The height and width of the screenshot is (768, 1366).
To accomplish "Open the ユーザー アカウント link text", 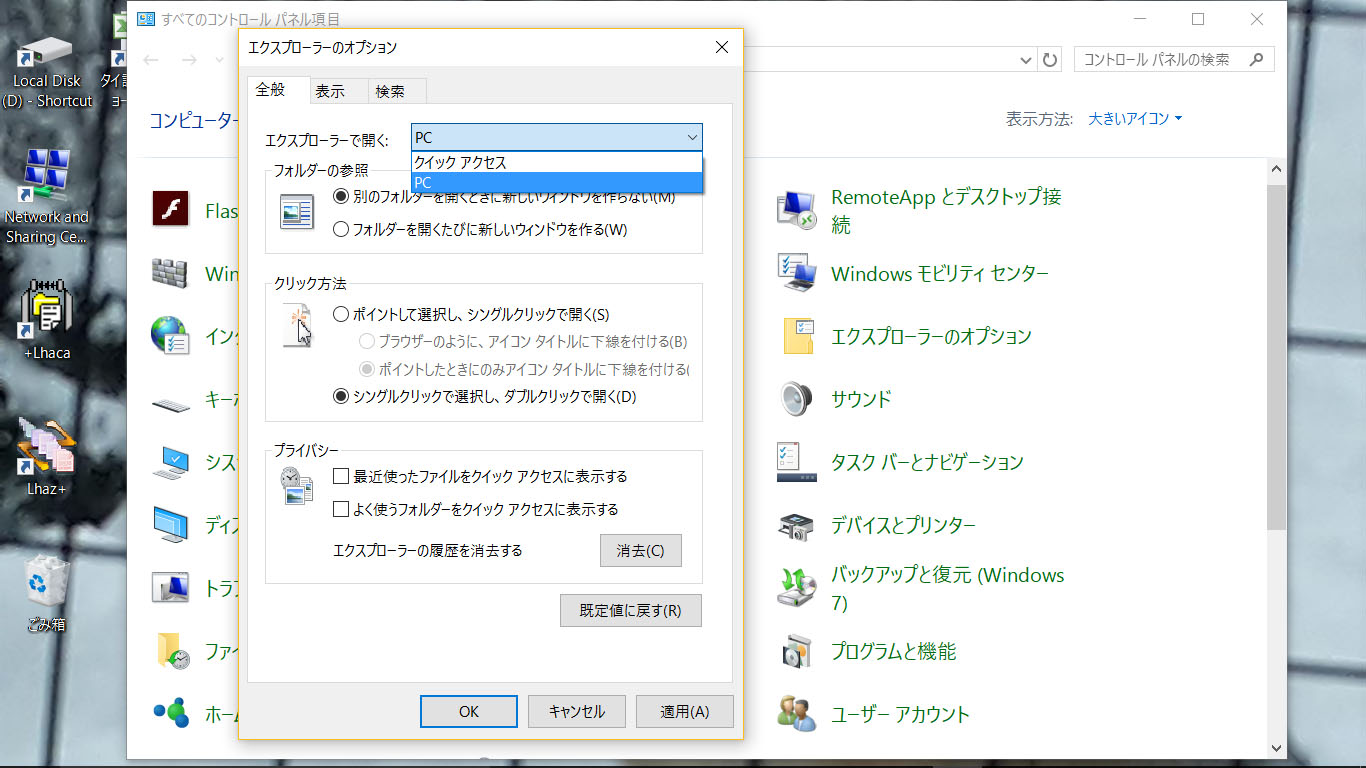I will 900,714.
